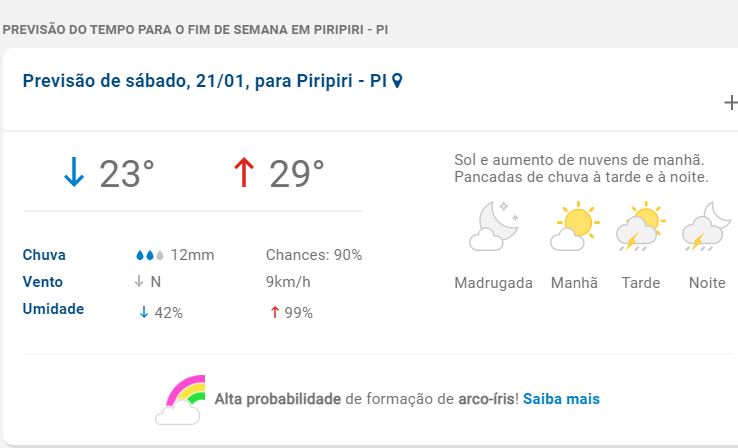Image resolution: width=738 pixels, height=448 pixels.
Task: Click the Tarde thunderstorm icon
Action: (x=640, y=227)
